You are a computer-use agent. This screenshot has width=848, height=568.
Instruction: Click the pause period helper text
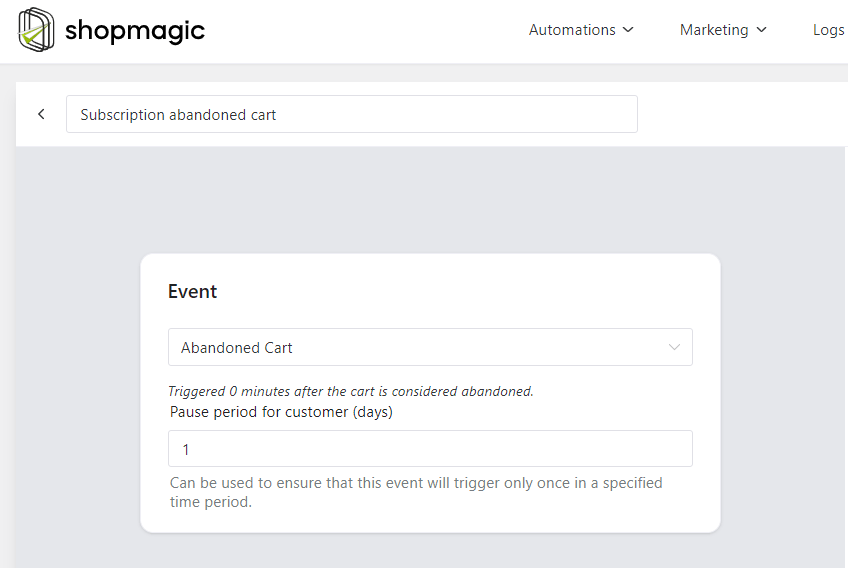click(x=416, y=492)
